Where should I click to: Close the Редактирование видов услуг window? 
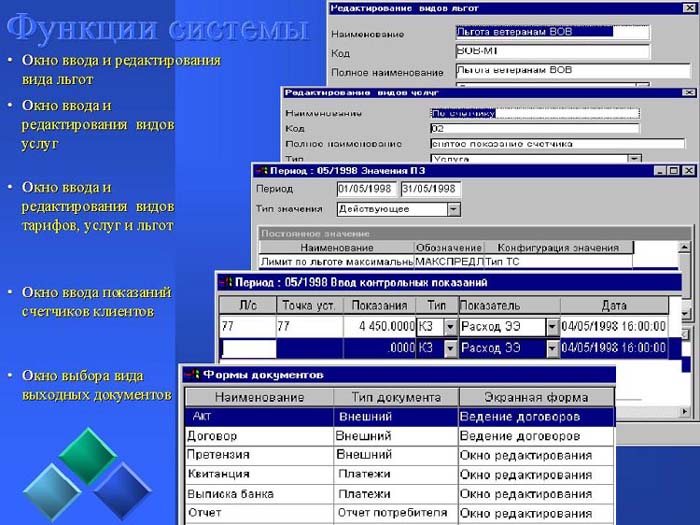[688, 93]
